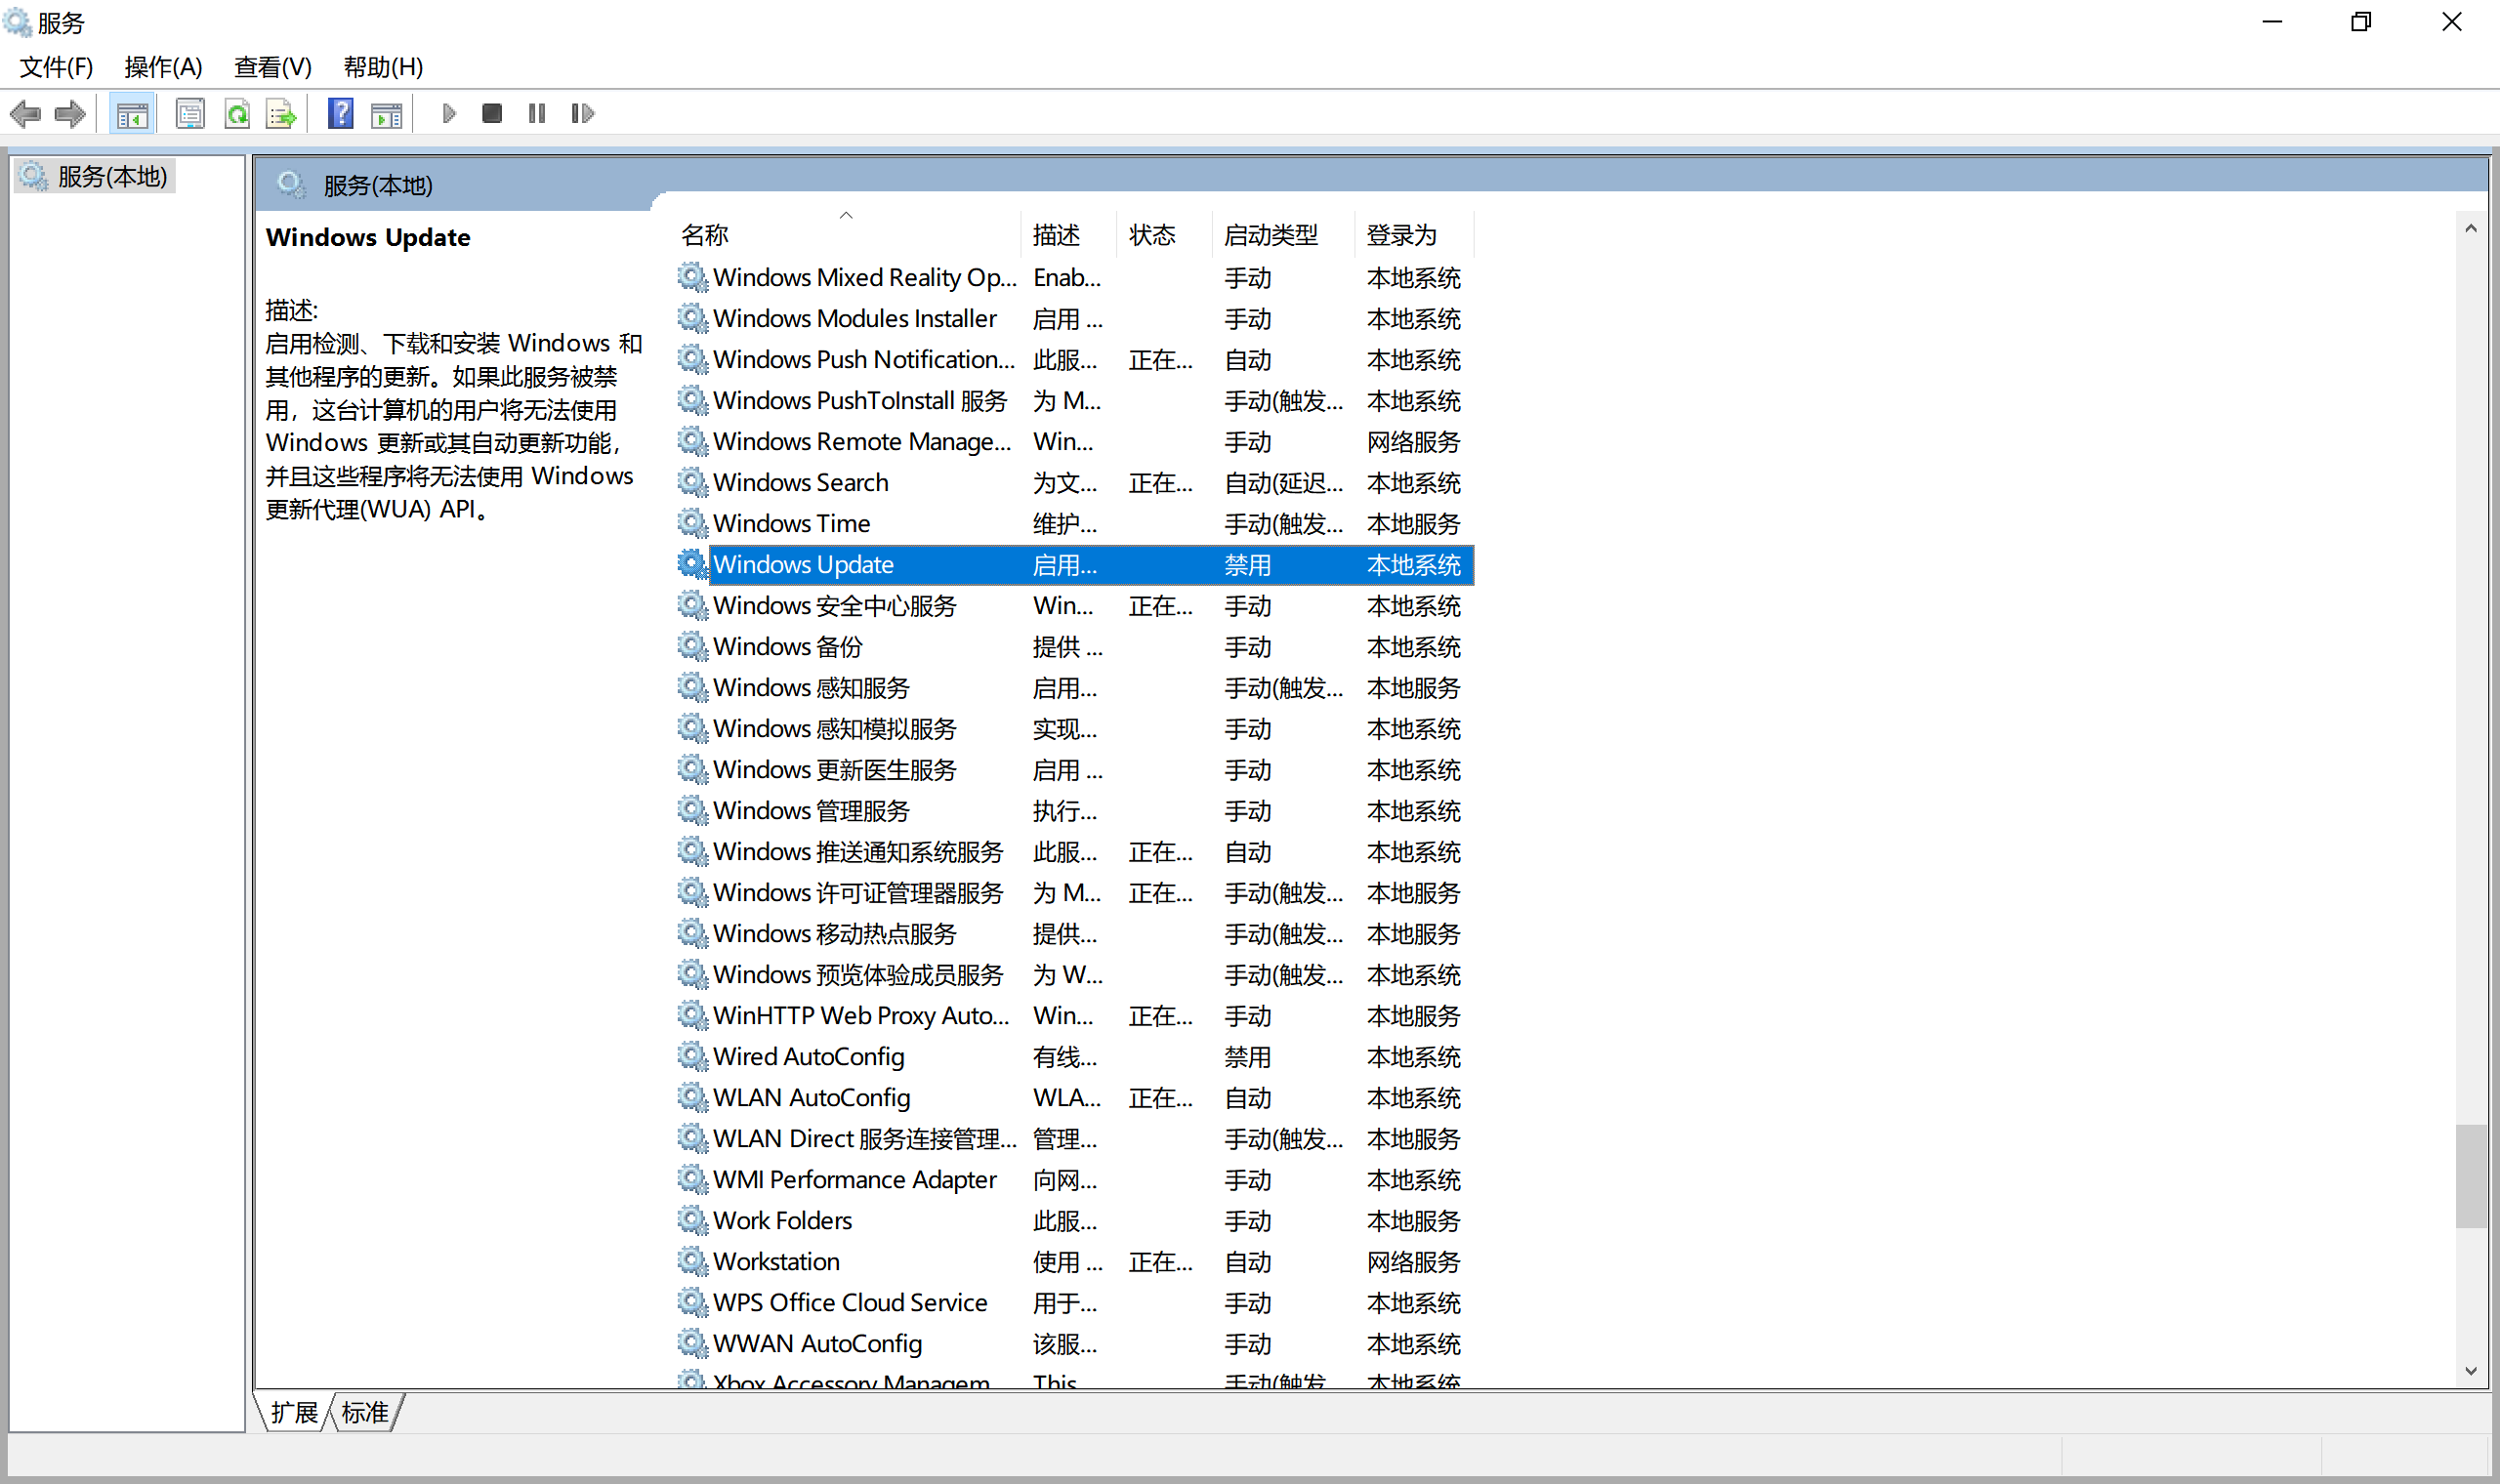Select the Windows Search service row
2500x1484 pixels.
[x=800, y=482]
